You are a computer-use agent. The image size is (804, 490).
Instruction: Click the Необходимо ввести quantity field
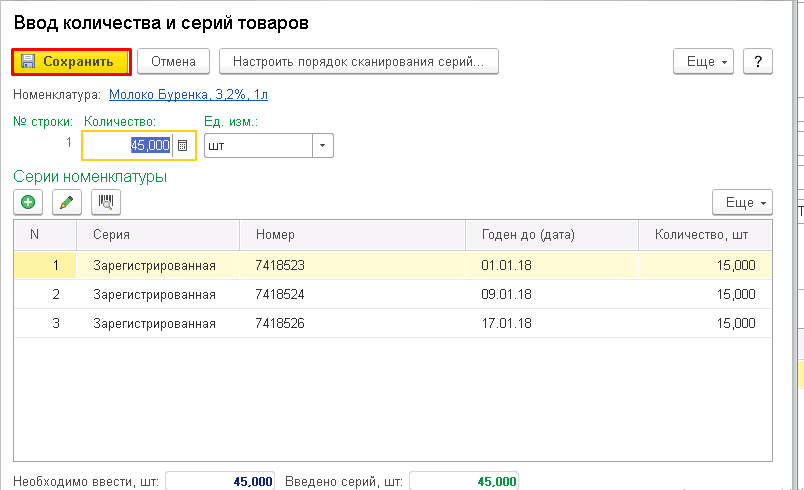(x=220, y=481)
